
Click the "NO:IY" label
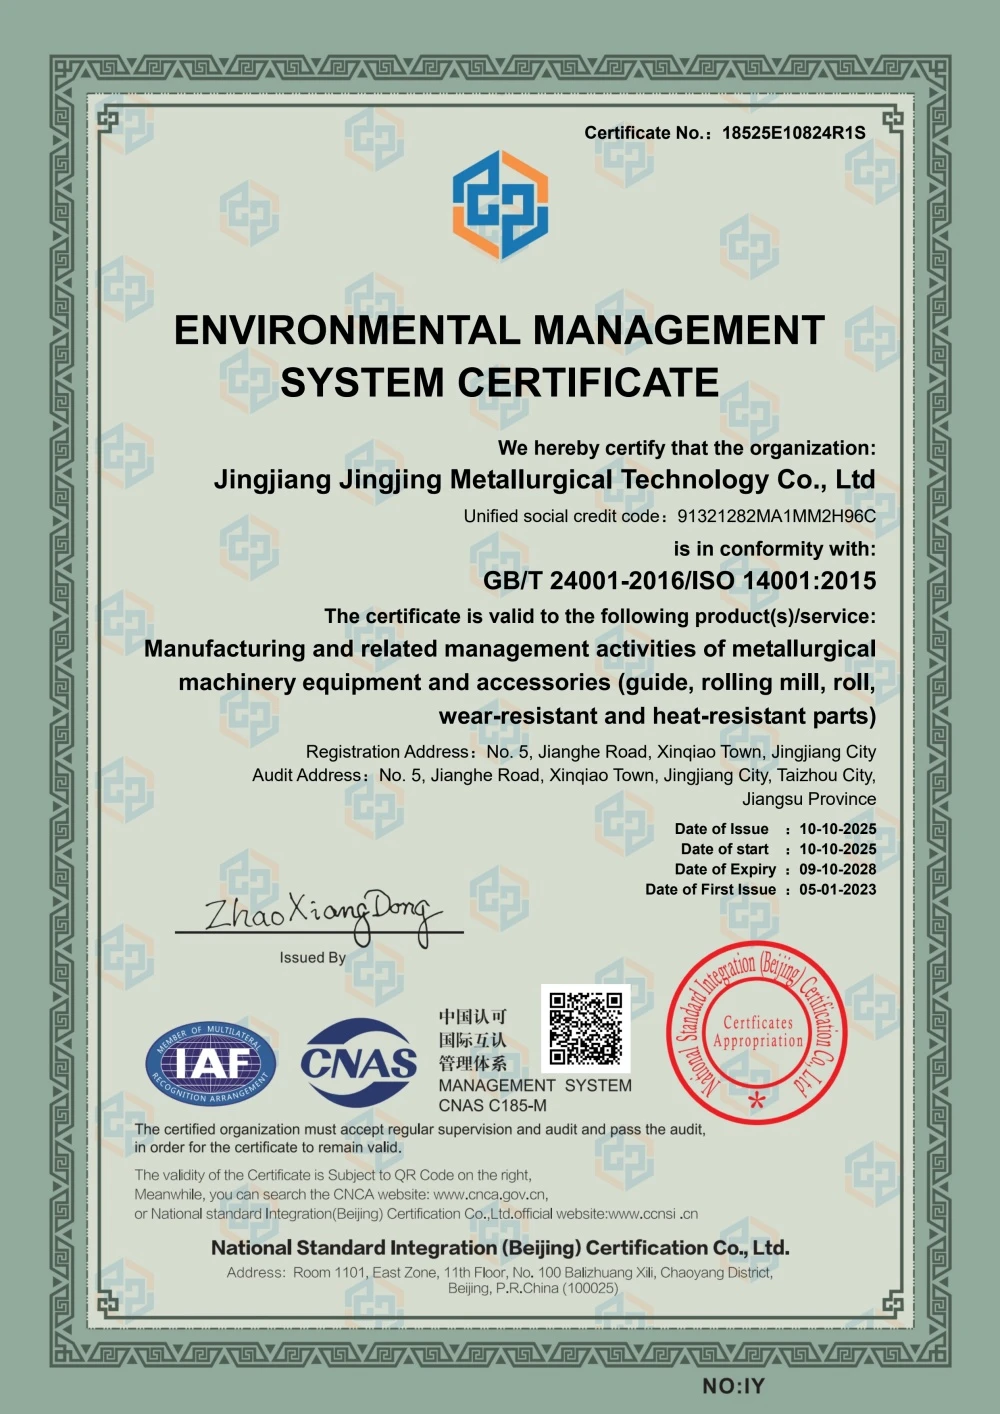[733, 1386]
